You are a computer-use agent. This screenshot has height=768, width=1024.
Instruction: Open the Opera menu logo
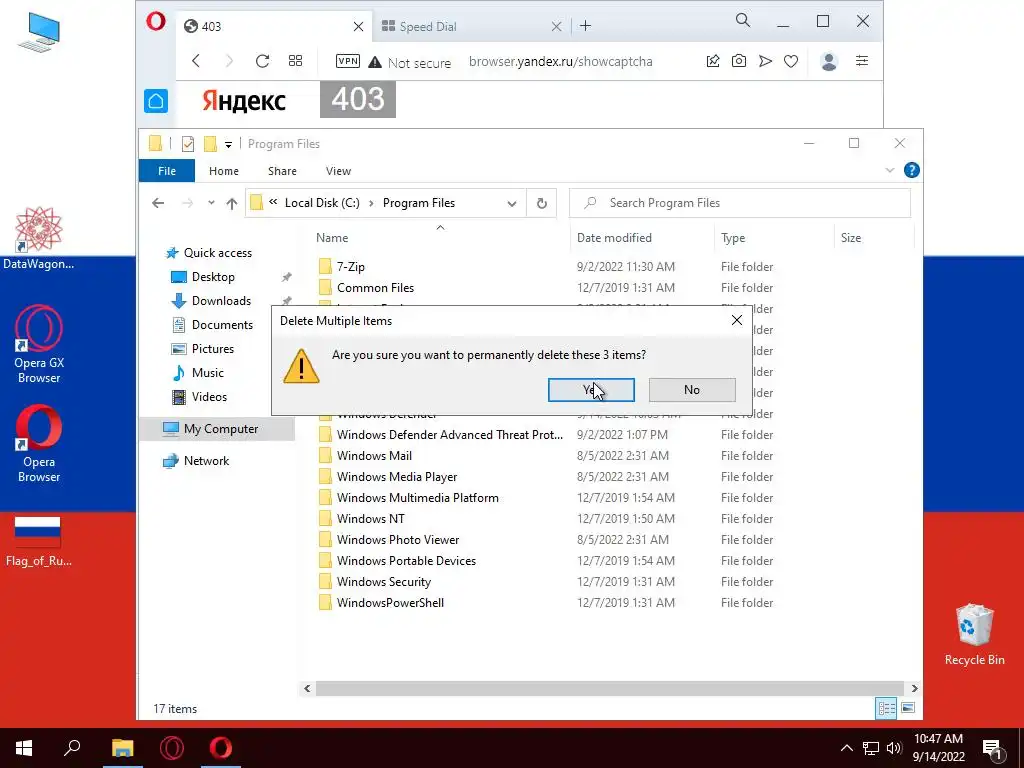click(155, 22)
